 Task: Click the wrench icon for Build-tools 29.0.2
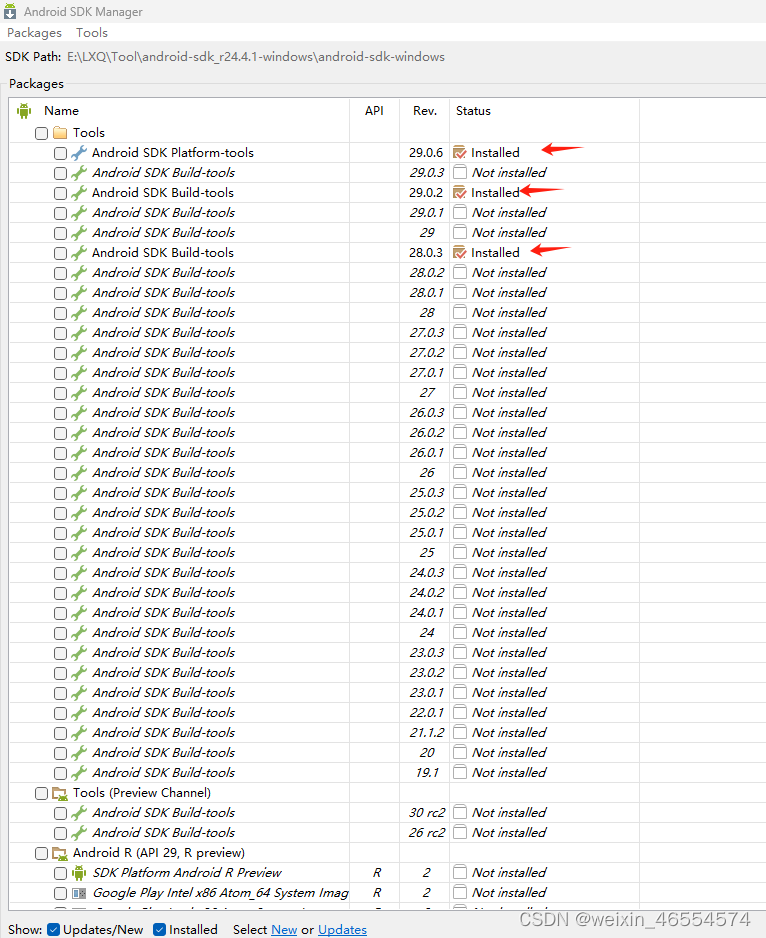tap(78, 193)
